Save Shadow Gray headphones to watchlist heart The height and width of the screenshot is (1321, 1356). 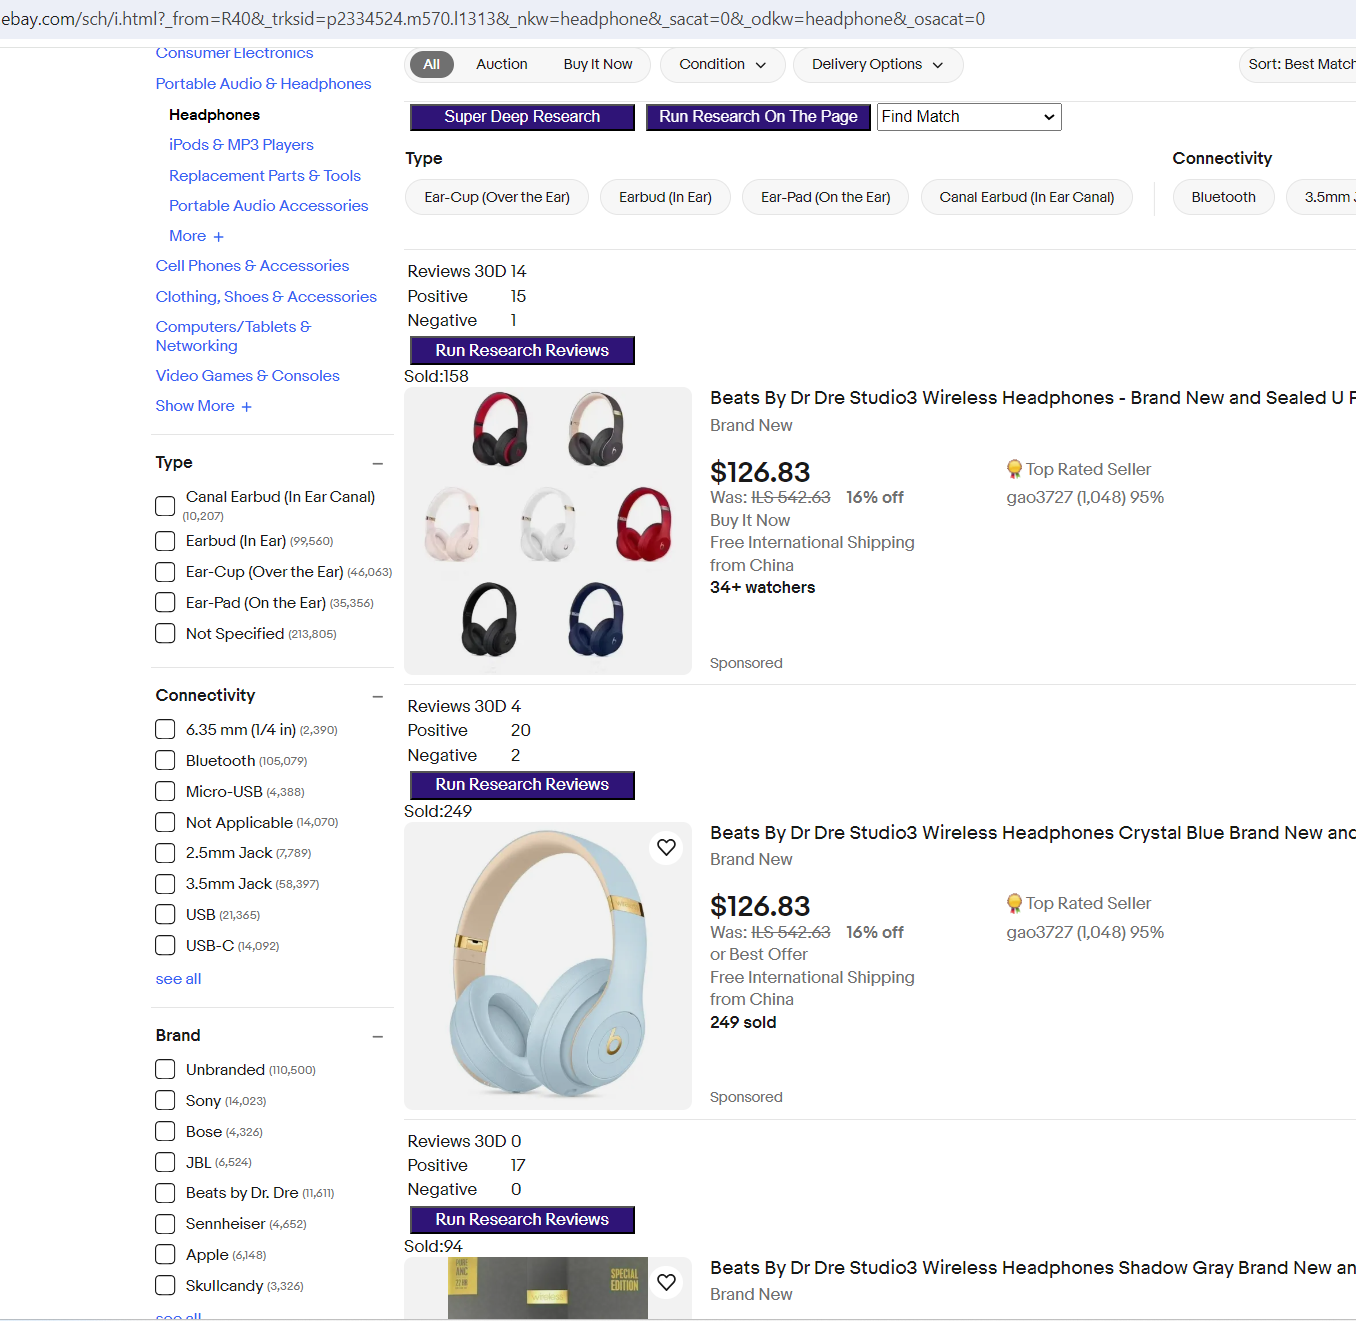click(666, 1282)
